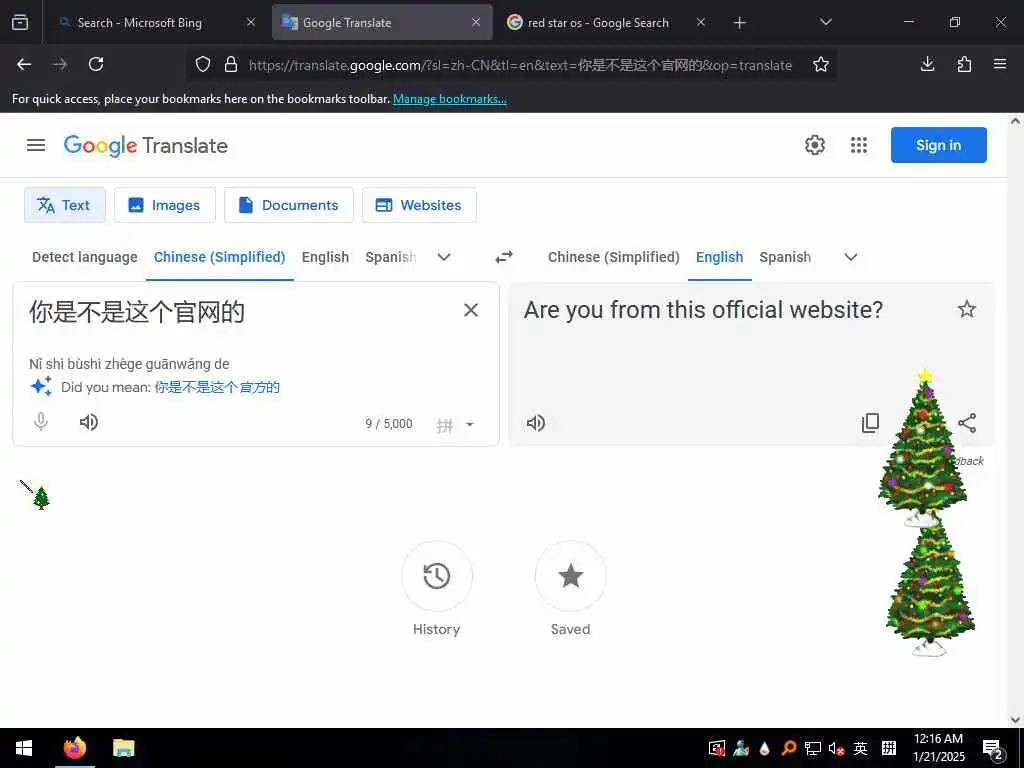The width and height of the screenshot is (1024, 768).
Task: Open the notification center
Action: [993, 749]
